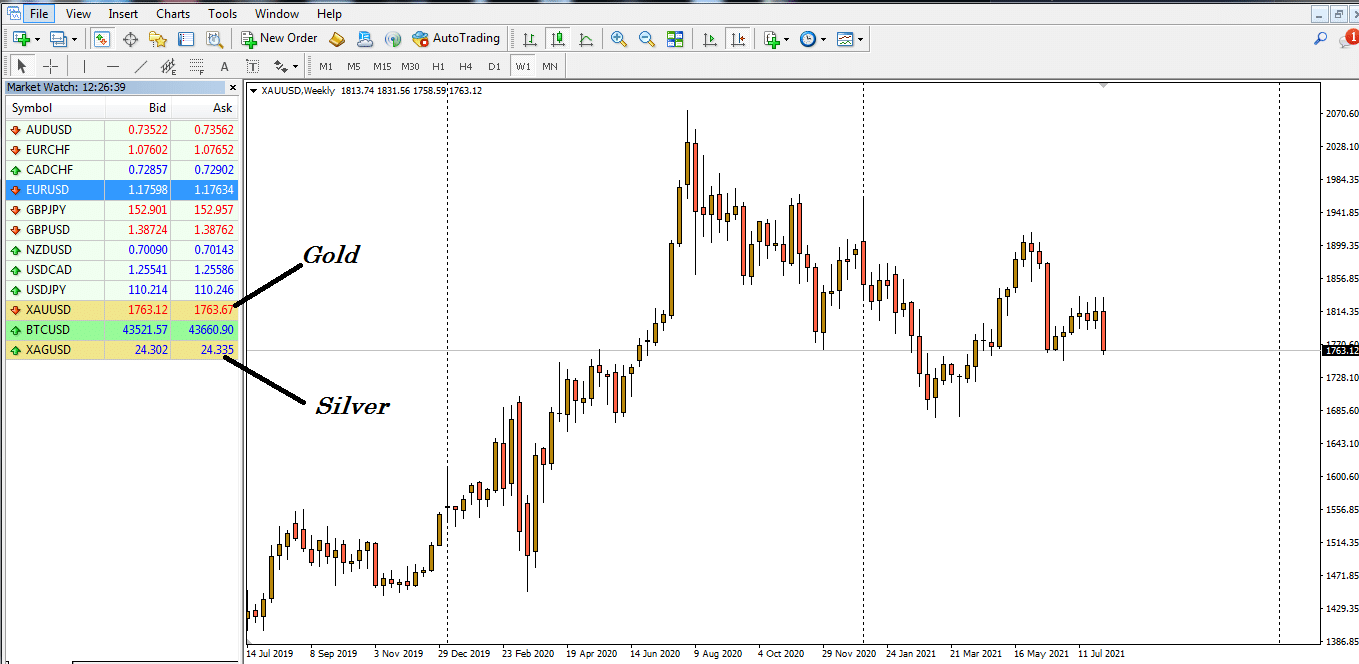Zoom in on the chart
Viewport: 1359px width, 664px height.
[x=619, y=39]
